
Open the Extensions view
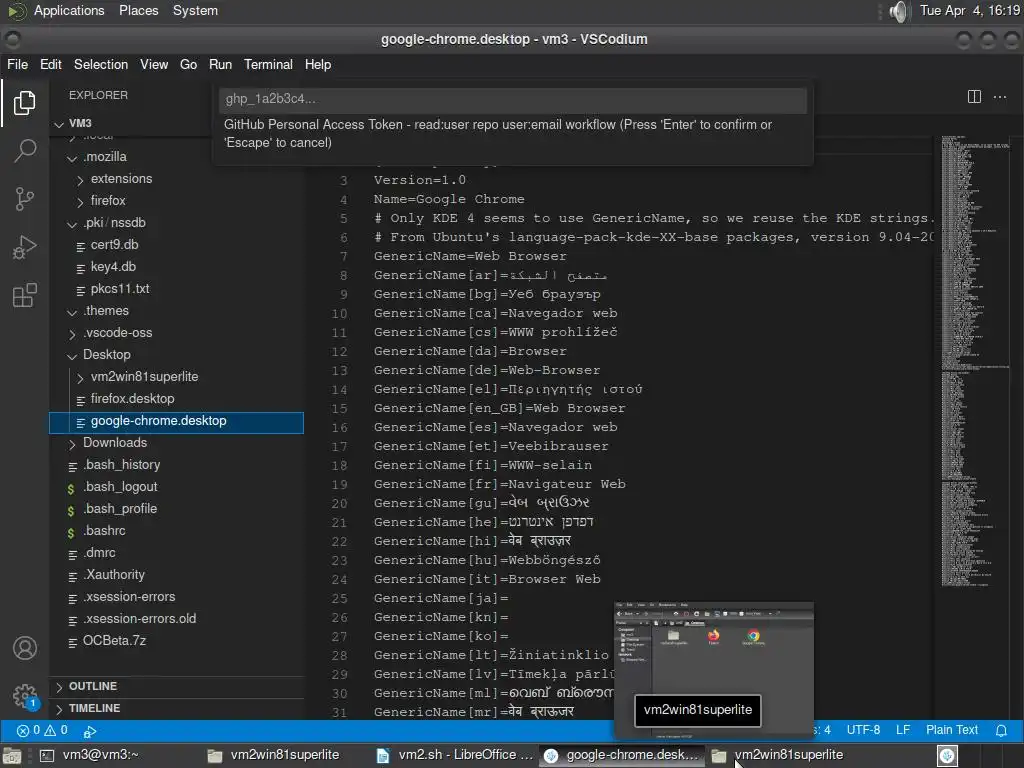coord(24,295)
